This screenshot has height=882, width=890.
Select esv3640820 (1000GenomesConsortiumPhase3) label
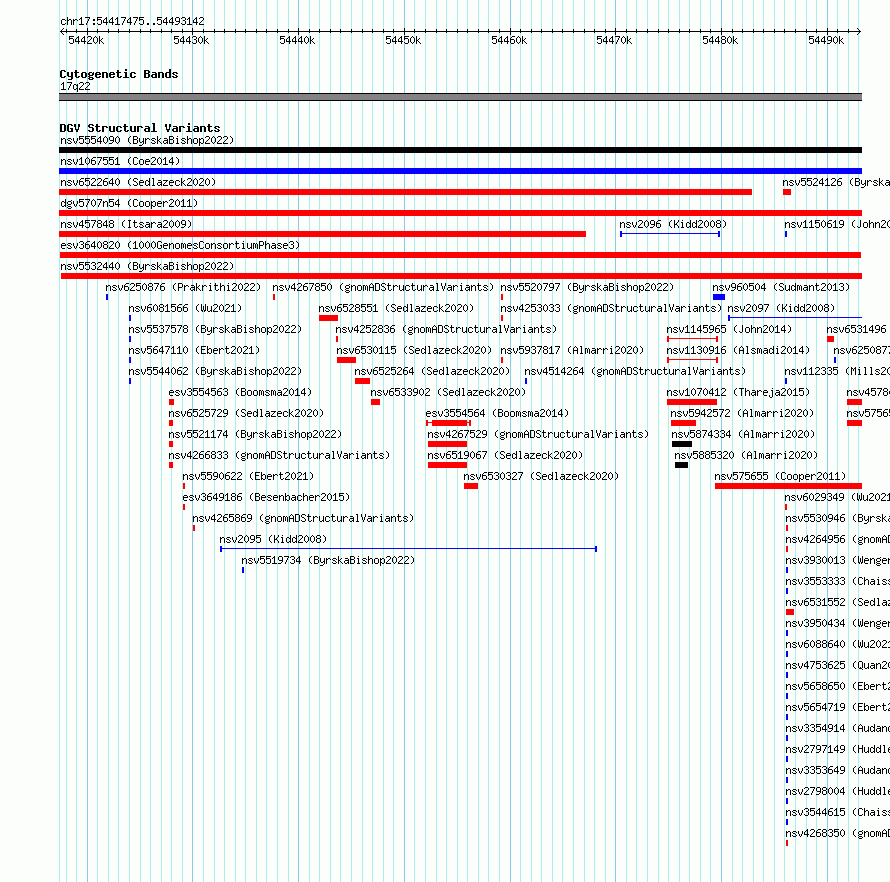click(180, 245)
